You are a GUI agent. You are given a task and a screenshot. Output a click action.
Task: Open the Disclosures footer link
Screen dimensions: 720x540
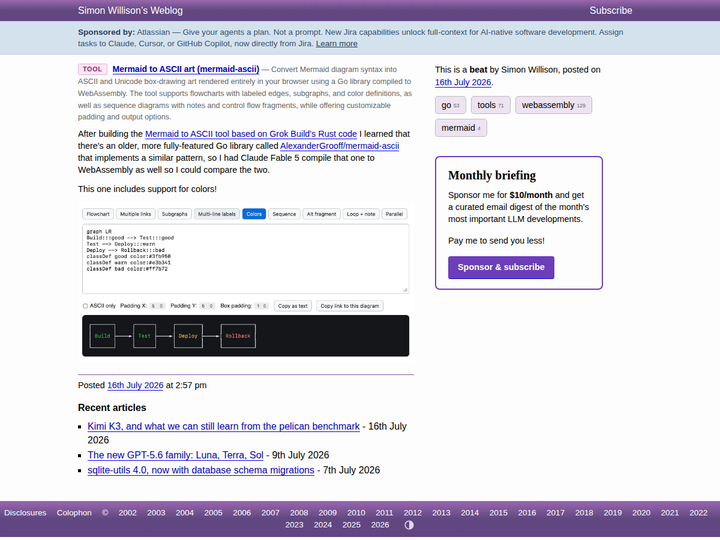25,512
